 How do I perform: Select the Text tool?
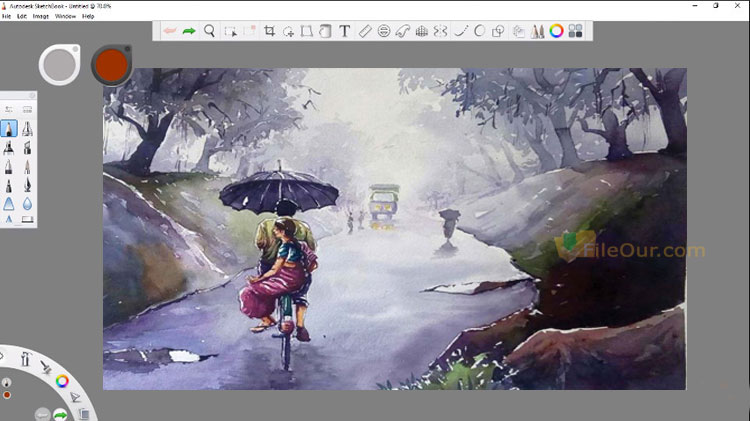344,31
